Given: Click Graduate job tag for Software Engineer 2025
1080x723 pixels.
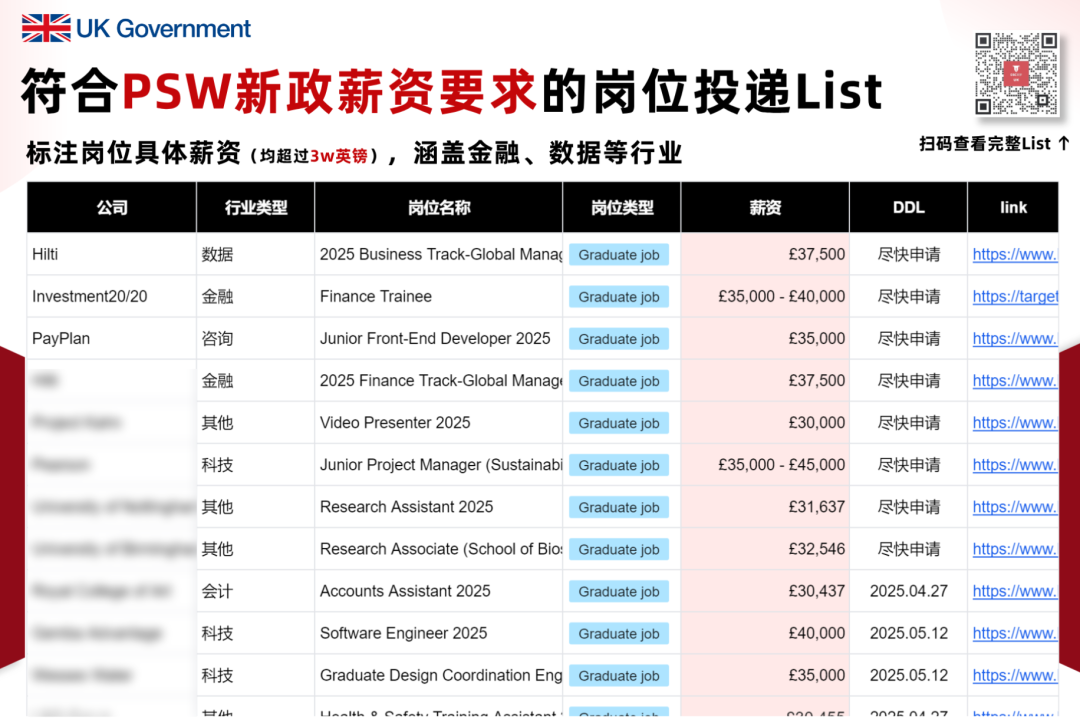Looking at the screenshot, I should click(x=619, y=633).
